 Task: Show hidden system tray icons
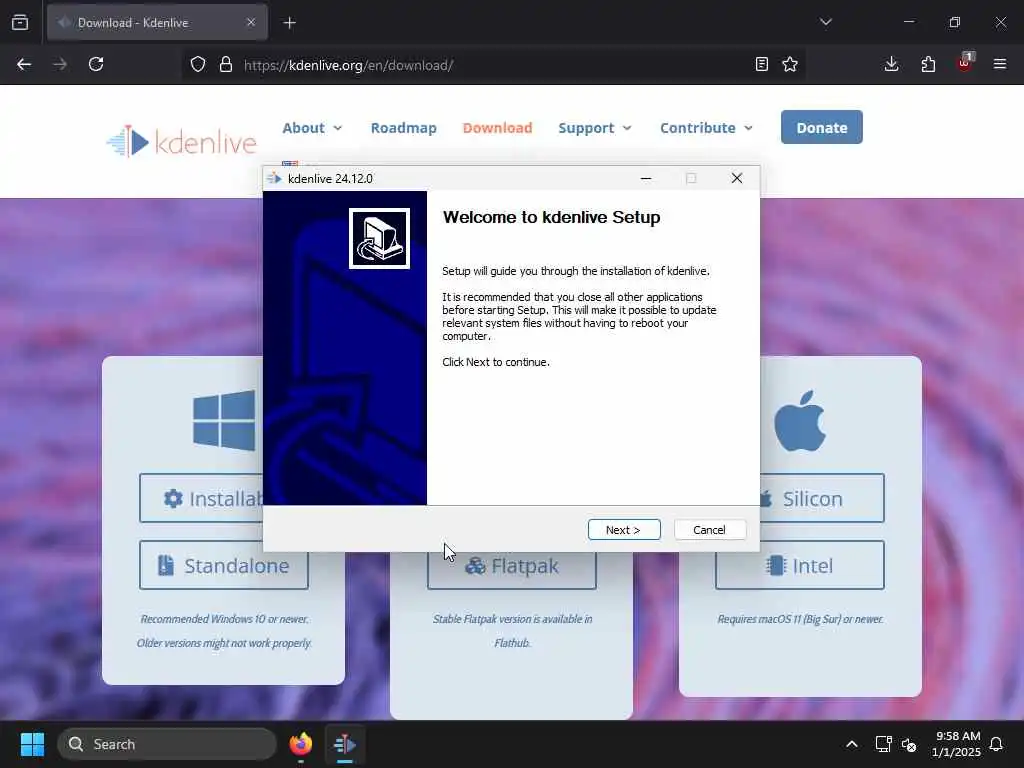852,744
